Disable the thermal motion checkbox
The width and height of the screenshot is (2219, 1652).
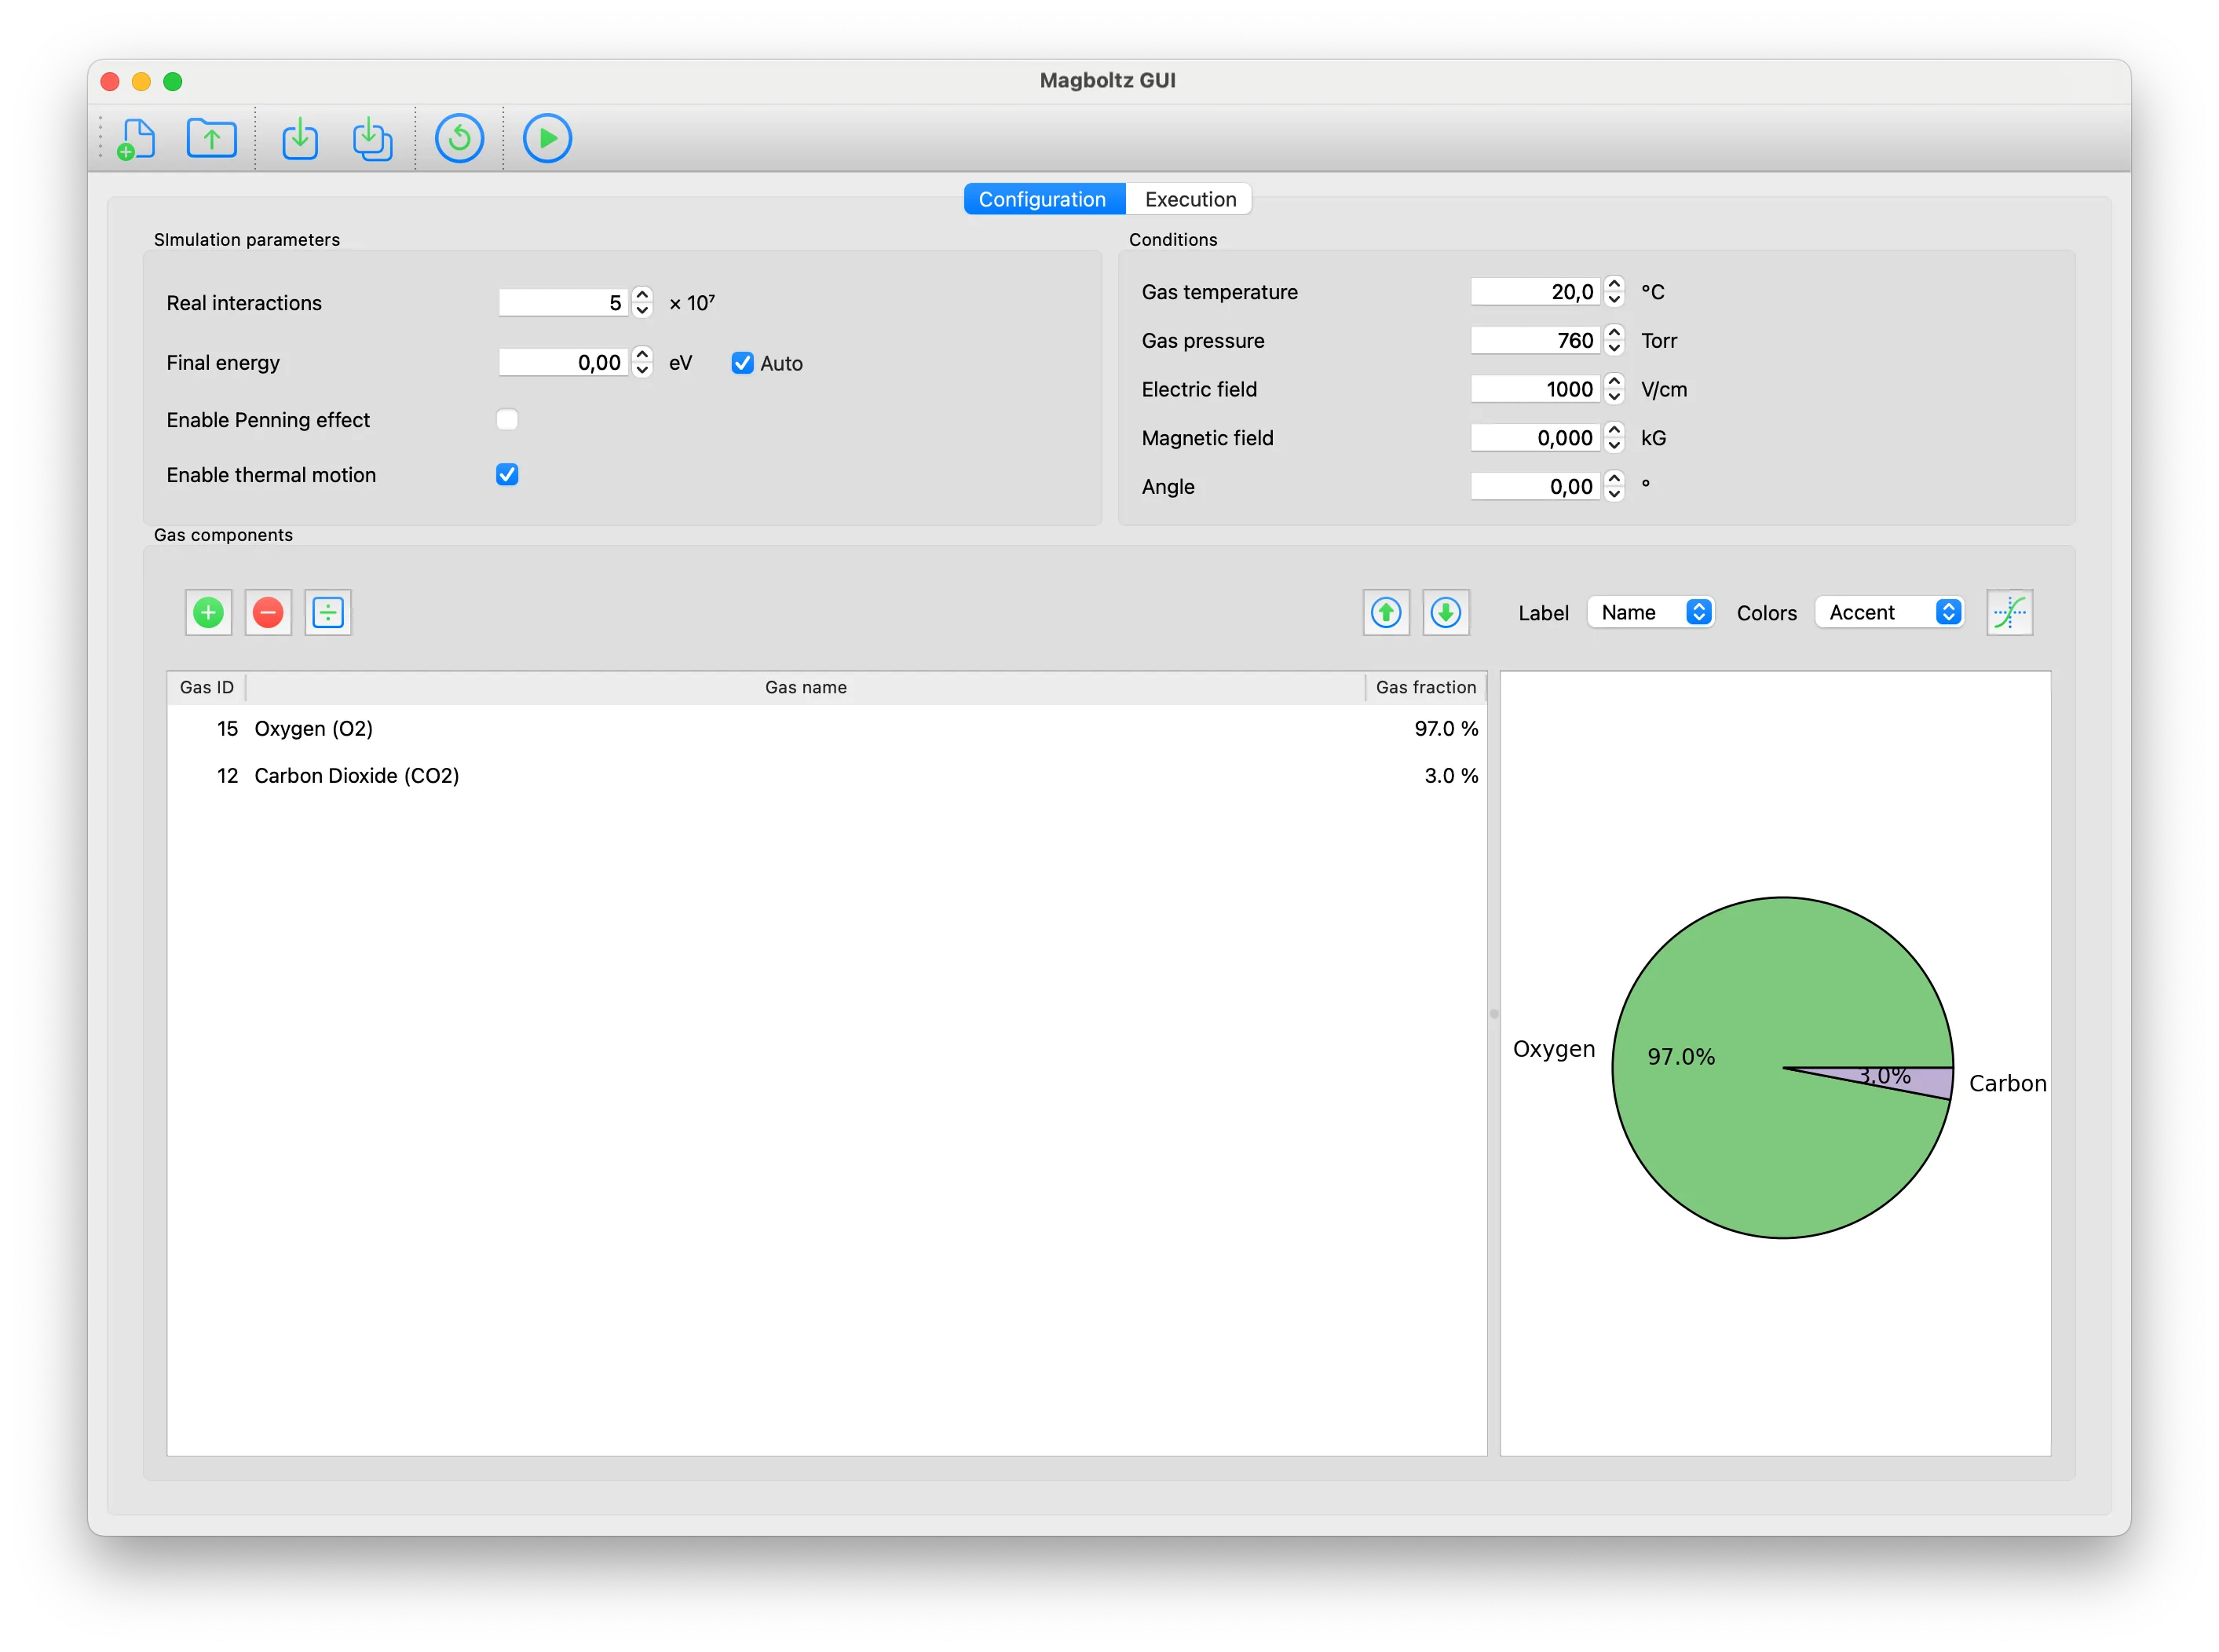tap(507, 474)
